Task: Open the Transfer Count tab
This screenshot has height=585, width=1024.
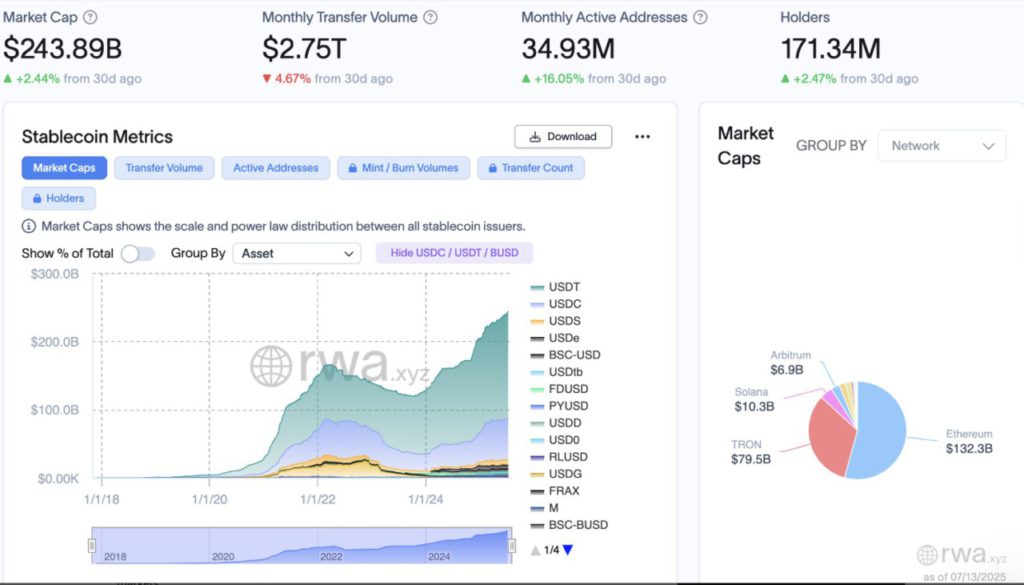Action: [531, 168]
